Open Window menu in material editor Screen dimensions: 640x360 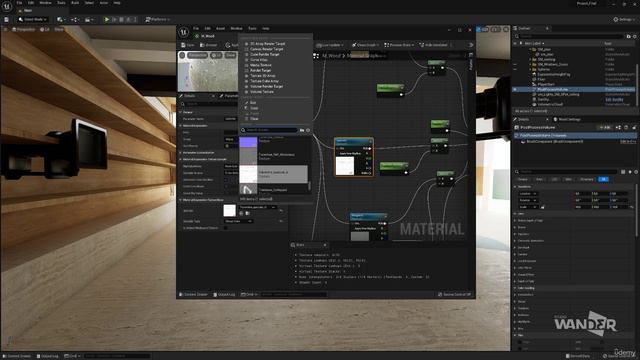(x=236, y=29)
